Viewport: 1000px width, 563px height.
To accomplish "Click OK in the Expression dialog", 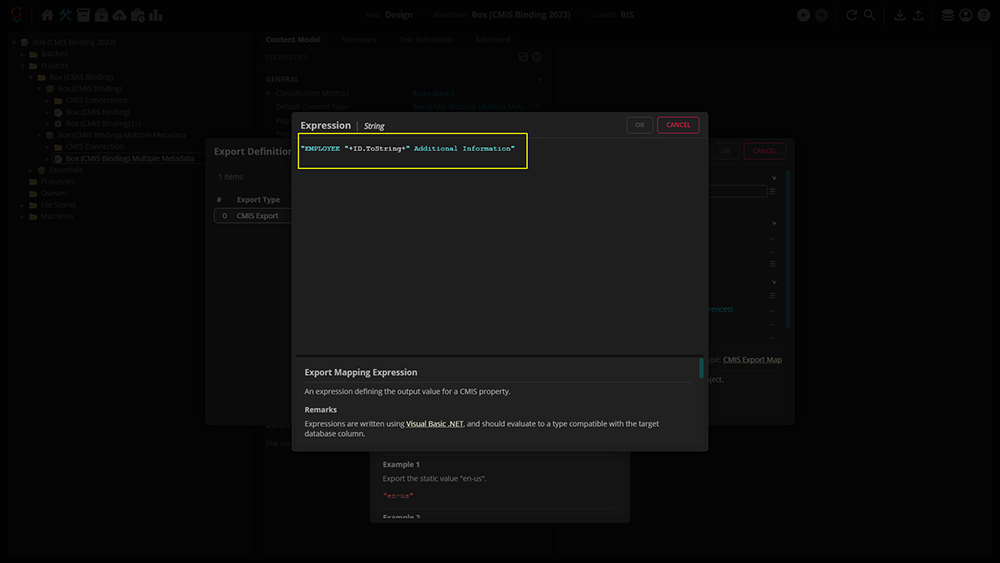I will (639, 125).
